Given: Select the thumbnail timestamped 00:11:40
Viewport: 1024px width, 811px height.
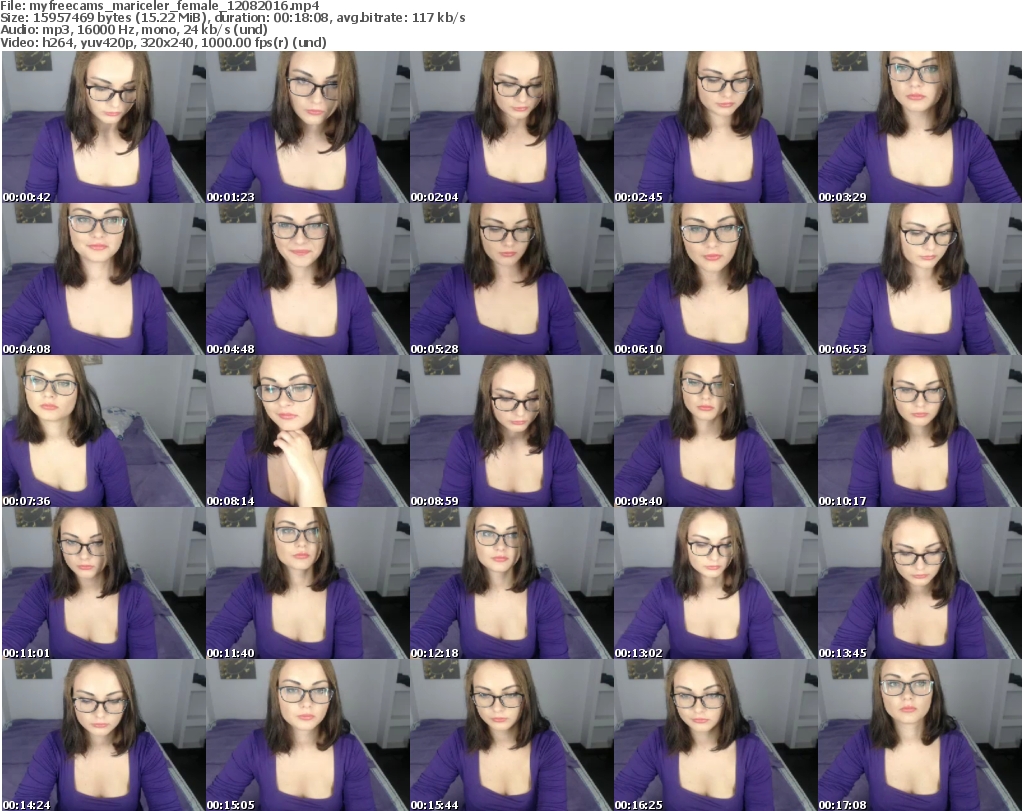Looking at the screenshot, I should click(x=308, y=584).
